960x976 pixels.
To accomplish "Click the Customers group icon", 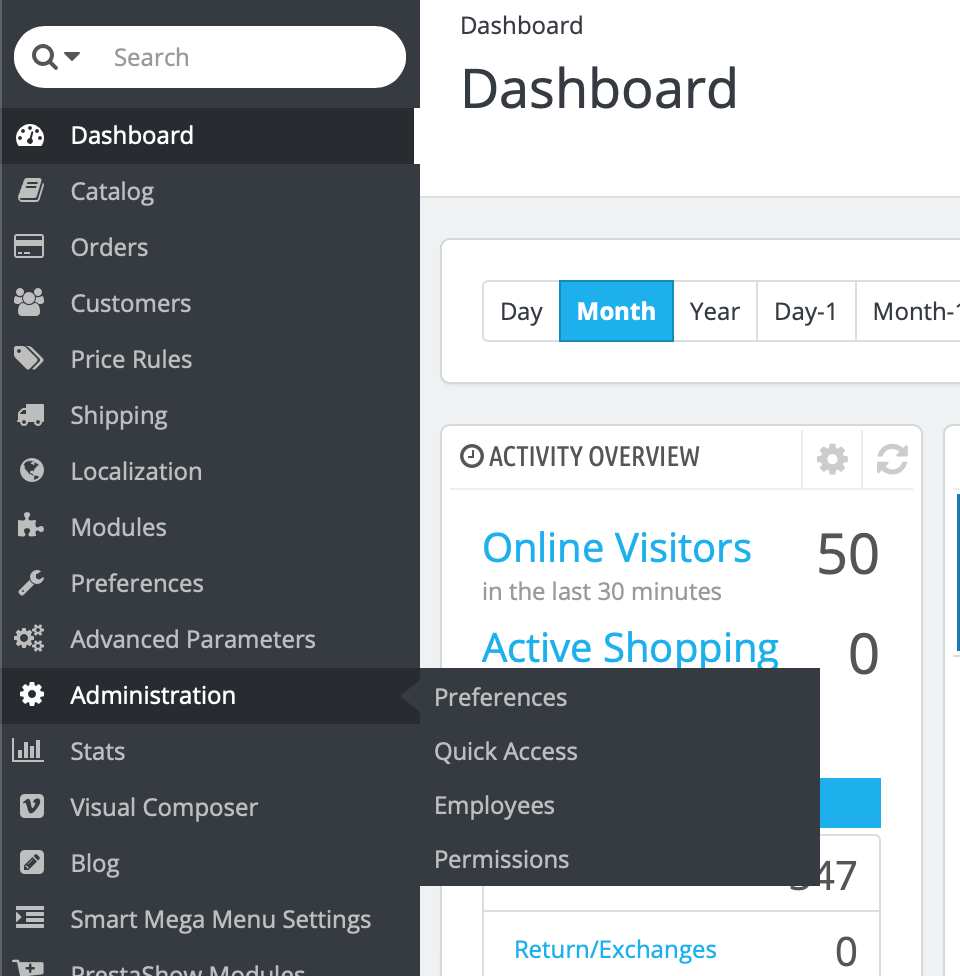I will coord(29,303).
